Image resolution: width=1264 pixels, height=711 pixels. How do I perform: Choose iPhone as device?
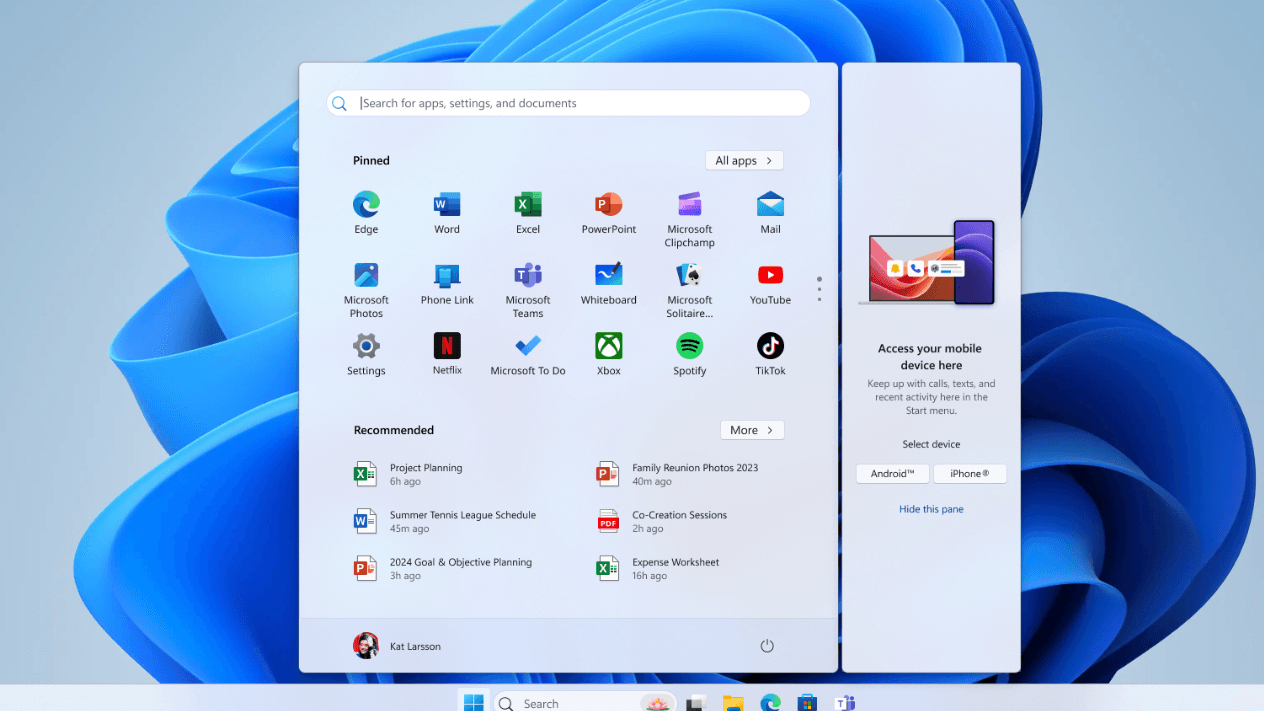(x=969, y=474)
